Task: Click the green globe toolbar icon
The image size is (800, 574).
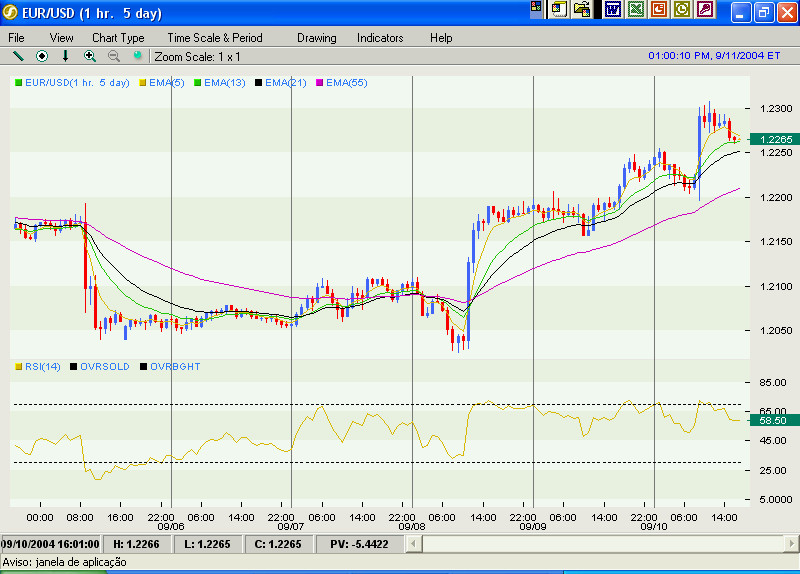Action: point(138,56)
